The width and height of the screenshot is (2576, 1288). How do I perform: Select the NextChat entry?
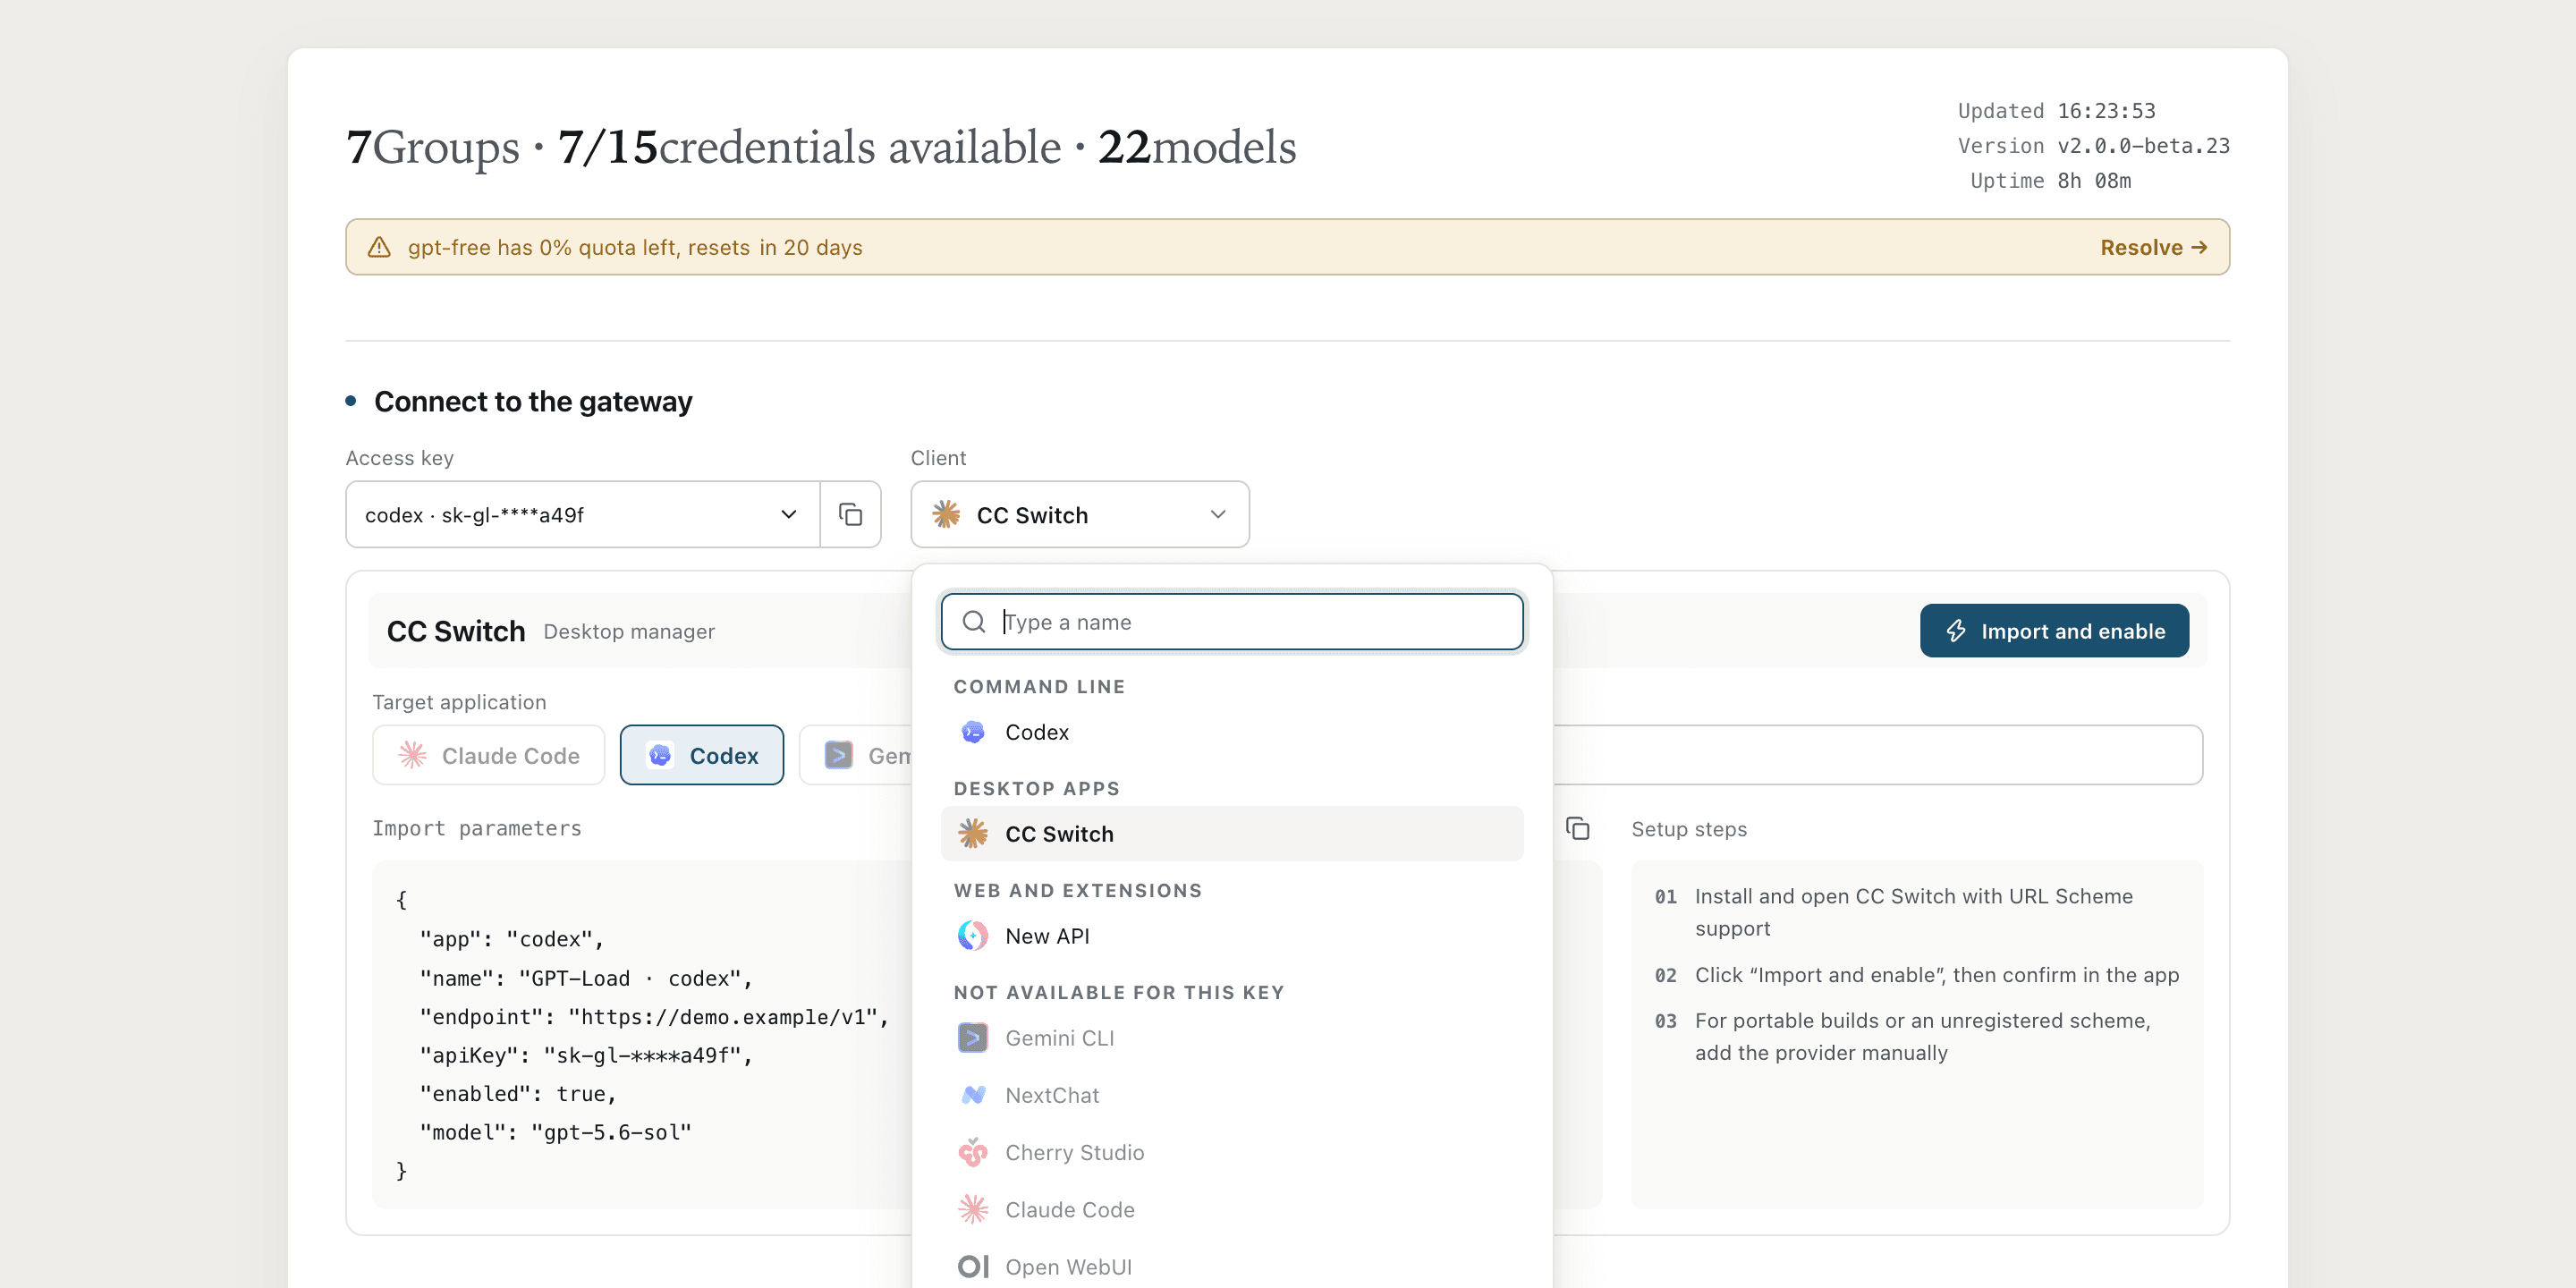pyautogui.click(x=1232, y=1095)
